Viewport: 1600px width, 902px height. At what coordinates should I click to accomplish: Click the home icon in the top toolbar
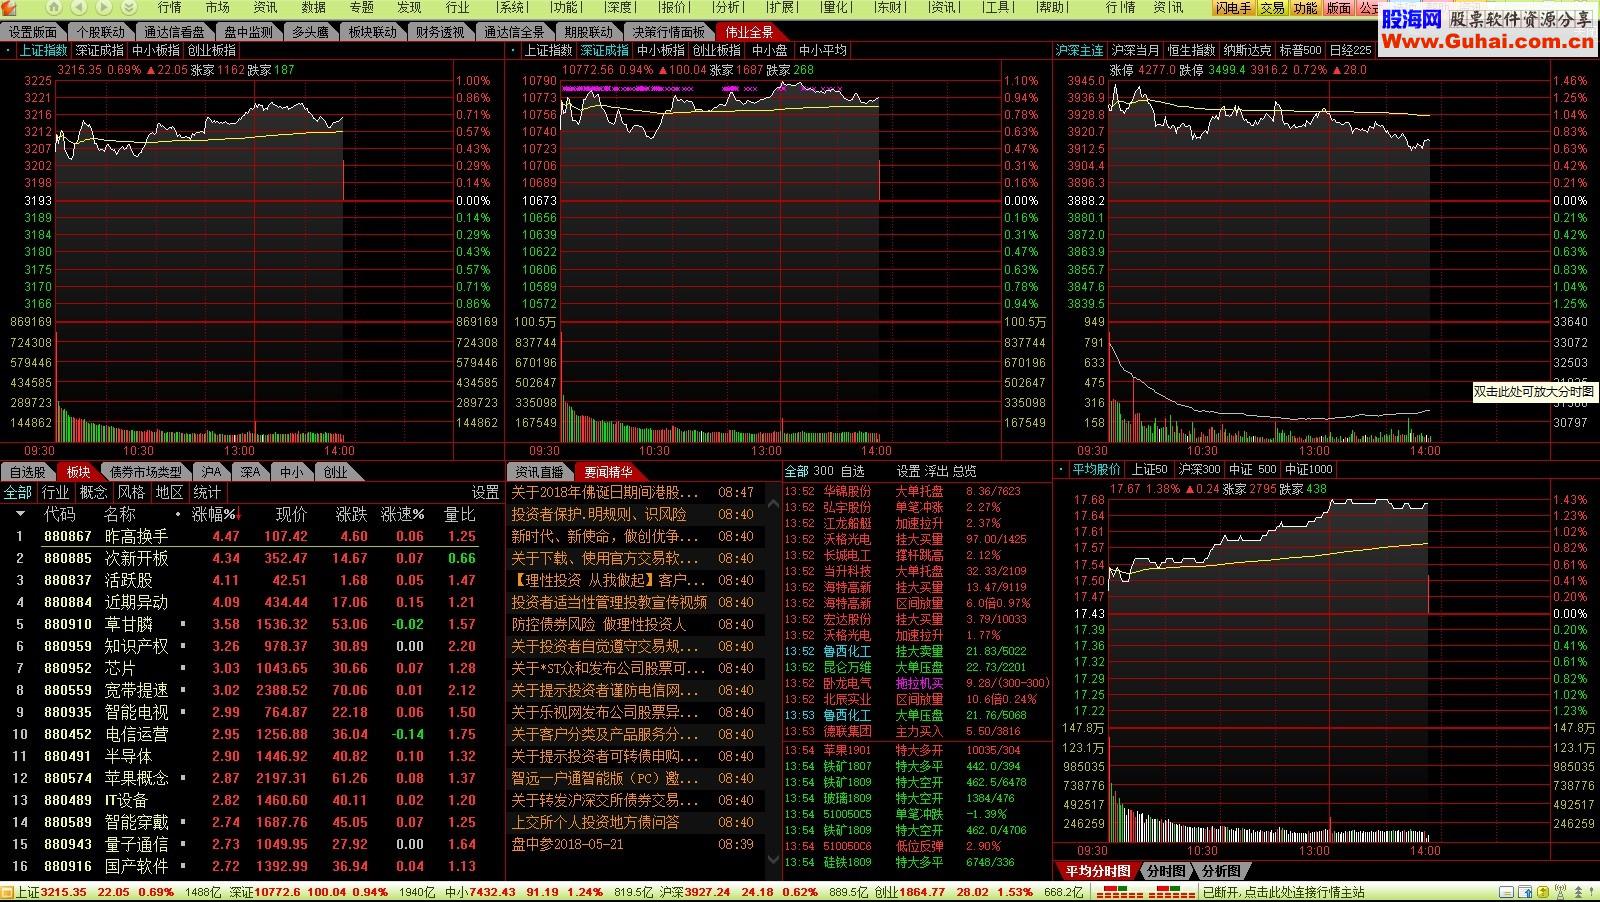coord(55,8)
